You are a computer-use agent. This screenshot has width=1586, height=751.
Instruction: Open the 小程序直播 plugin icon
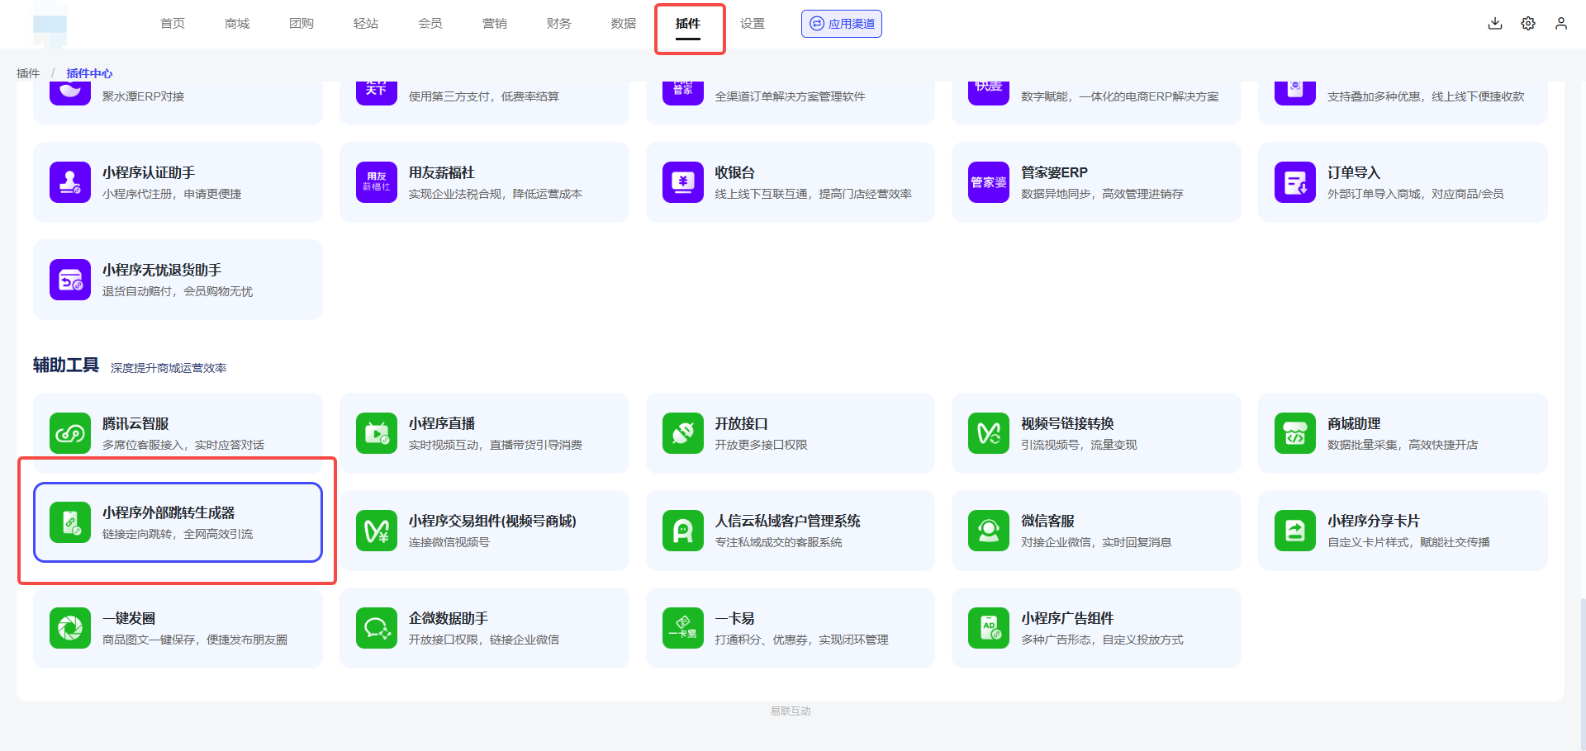point(376,433)
